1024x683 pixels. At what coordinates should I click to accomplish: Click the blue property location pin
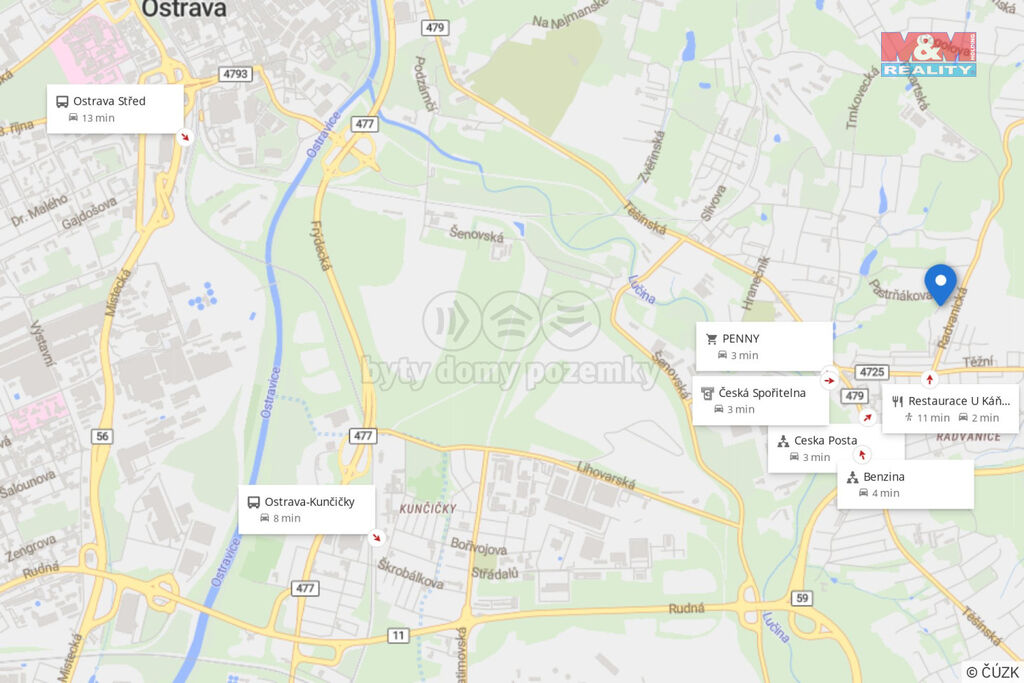tap(940, 285)
